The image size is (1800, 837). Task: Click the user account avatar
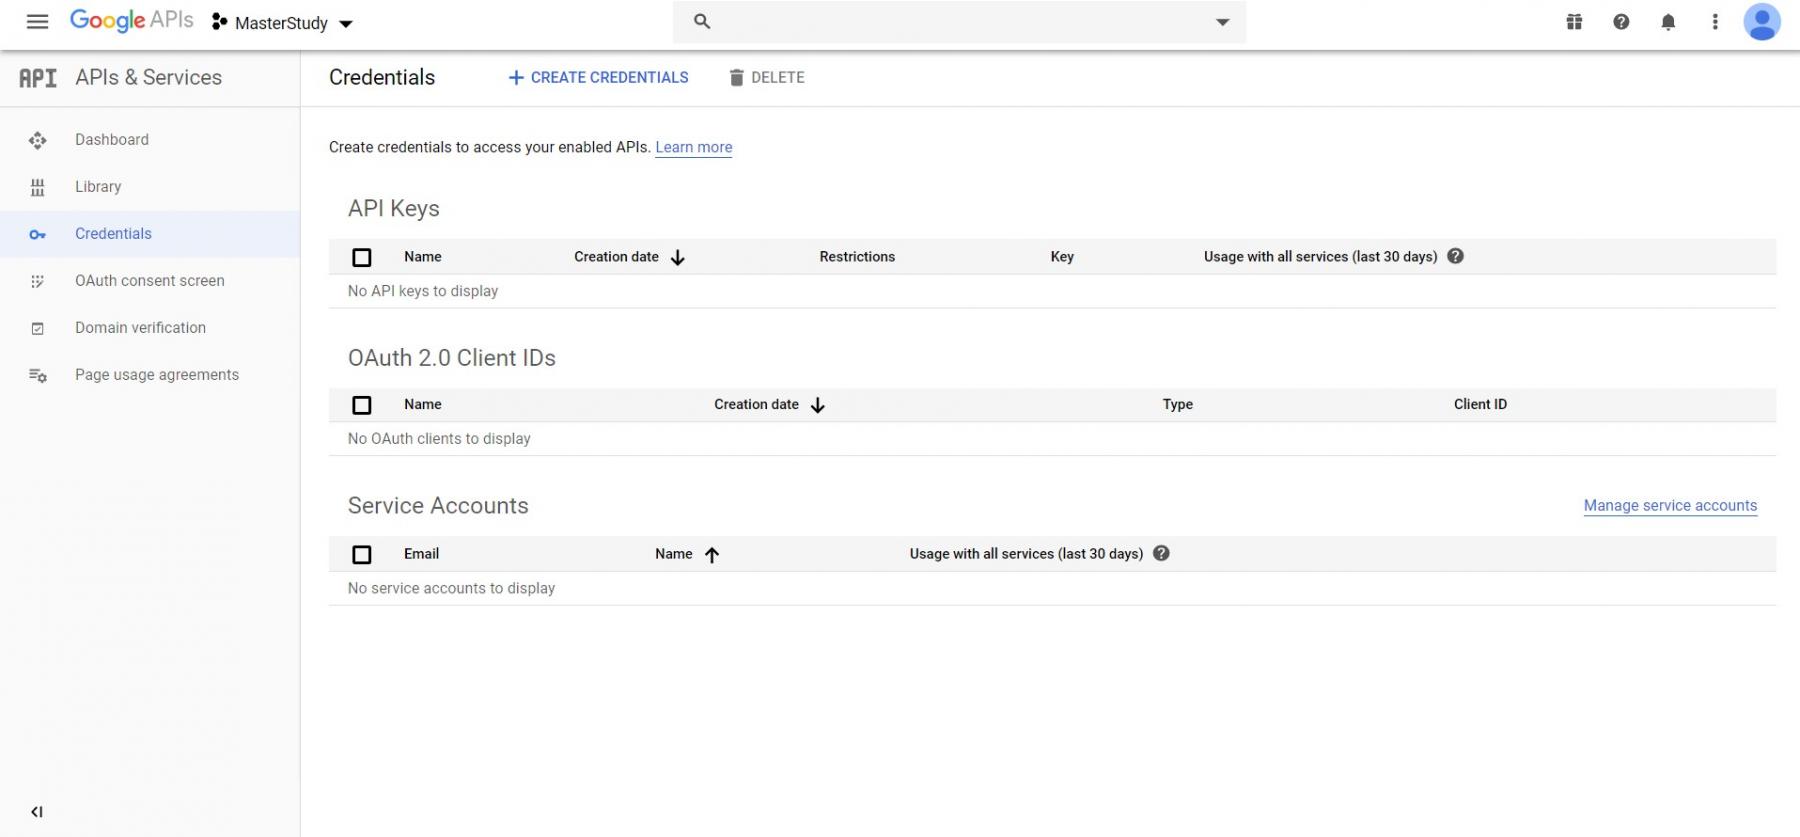click(1761, 22)
